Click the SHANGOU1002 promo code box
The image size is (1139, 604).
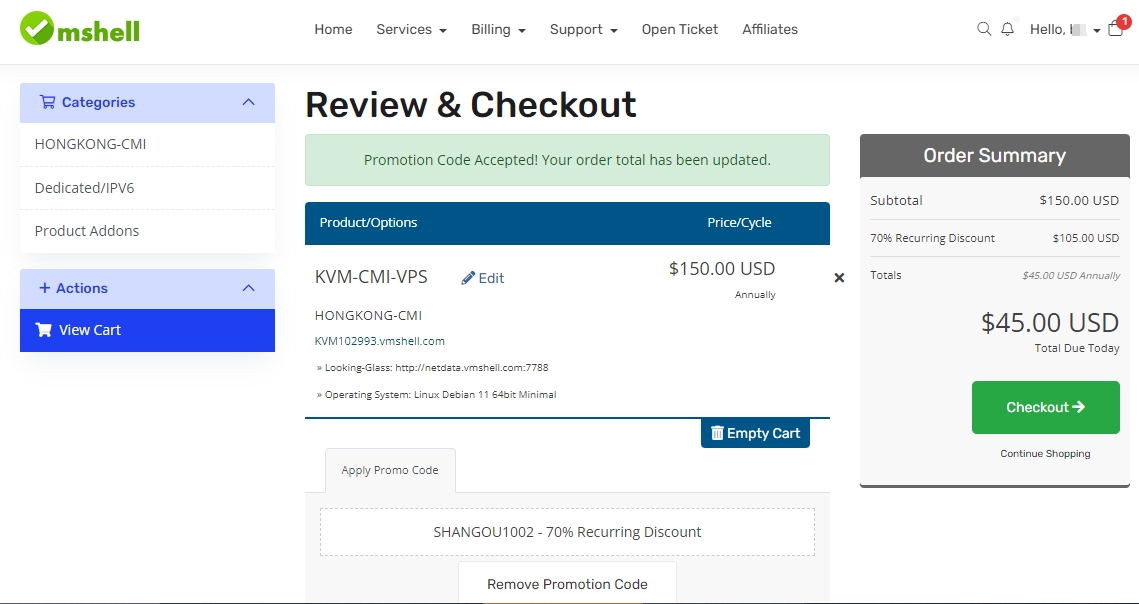pyautogui.click(x=567, y=532)
